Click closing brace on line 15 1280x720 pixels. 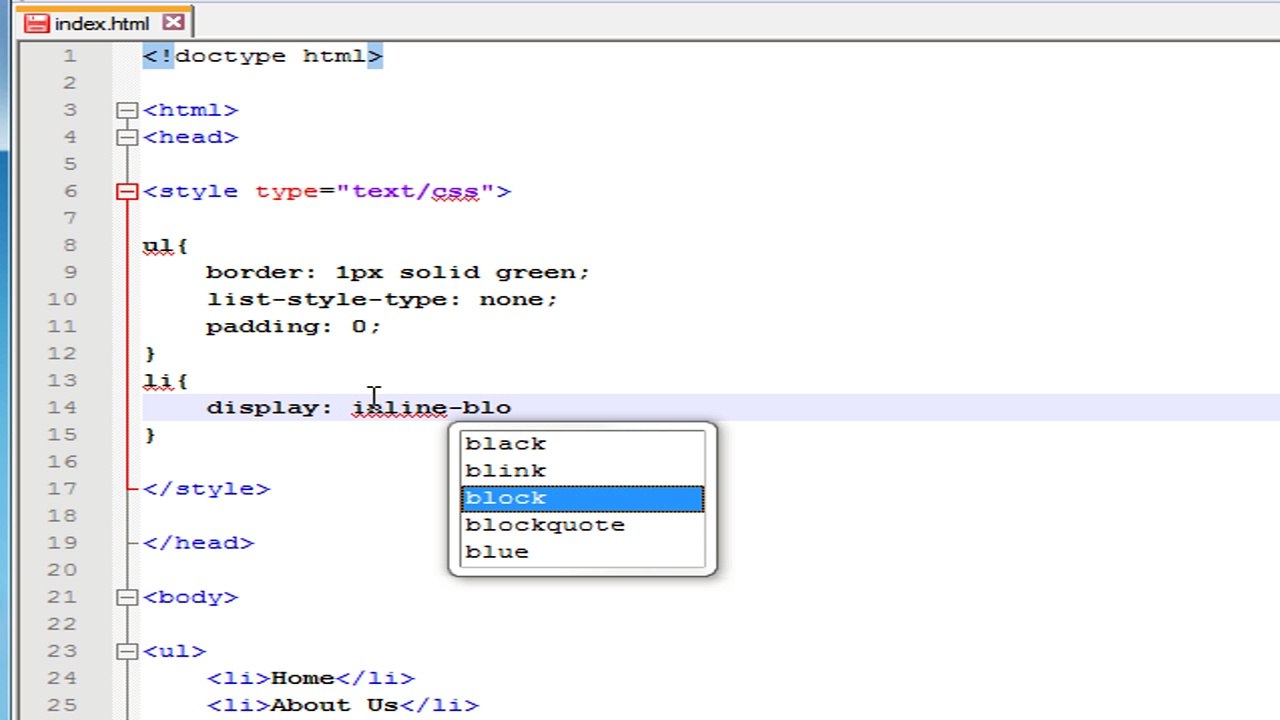[150, 434]
